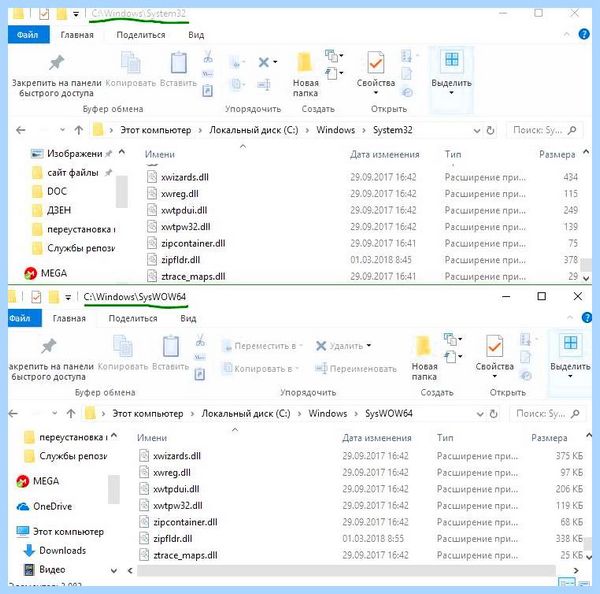Refresh the System32 folder view
600x594 pixels.
tap(490, 131)
